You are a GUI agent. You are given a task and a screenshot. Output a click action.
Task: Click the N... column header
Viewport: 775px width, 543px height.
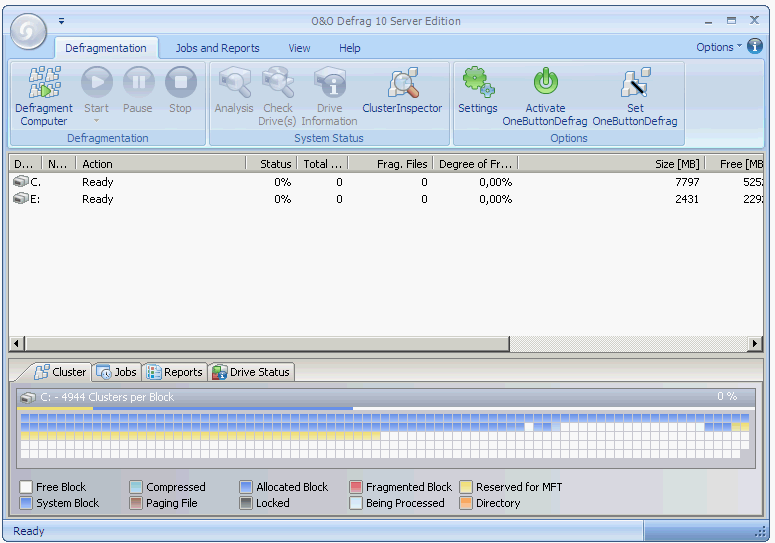click(x=59, y=164)
